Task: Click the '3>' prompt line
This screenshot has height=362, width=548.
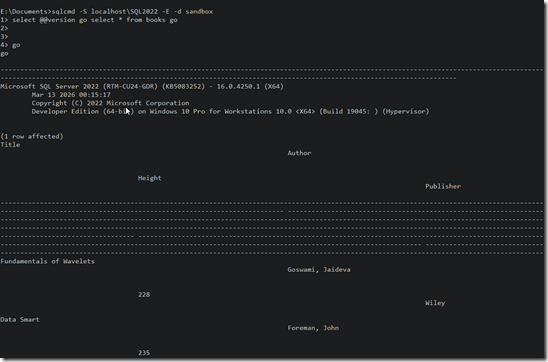Action: (4, 37)
